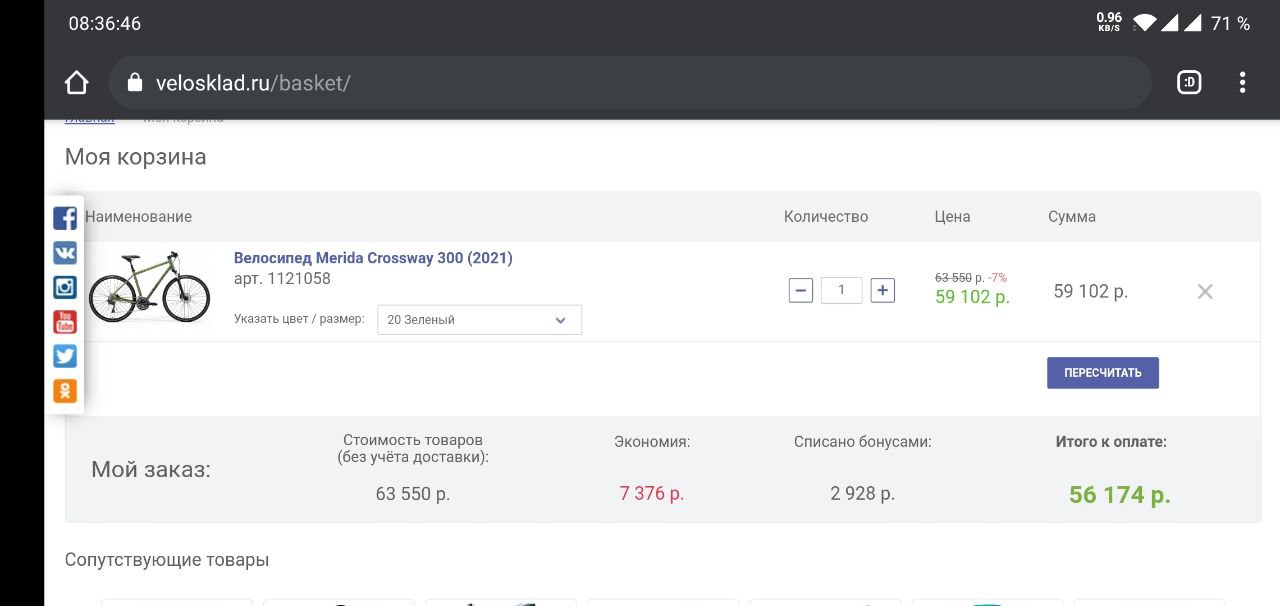Open the YouTube social icon

click(x=65, y=321)
